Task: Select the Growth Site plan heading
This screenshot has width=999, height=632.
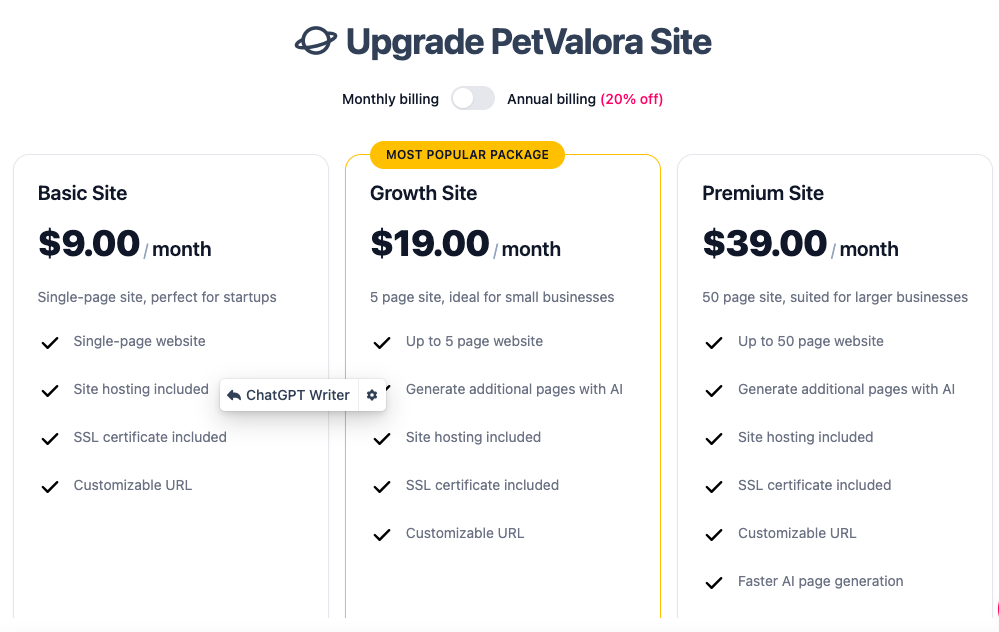Action: tap(423, 193)
